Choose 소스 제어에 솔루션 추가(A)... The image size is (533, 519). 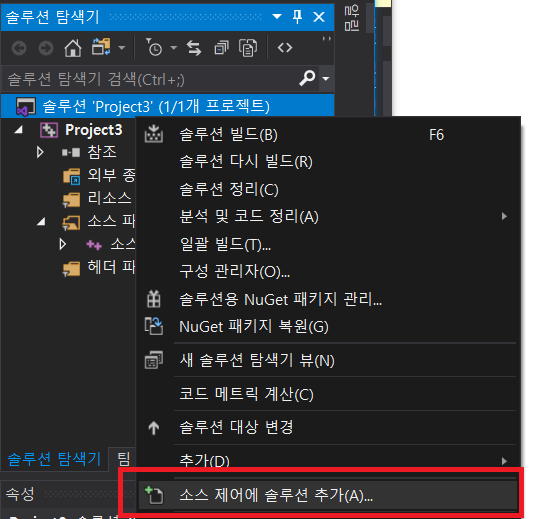pyautogui.click(x=328, y=495)
